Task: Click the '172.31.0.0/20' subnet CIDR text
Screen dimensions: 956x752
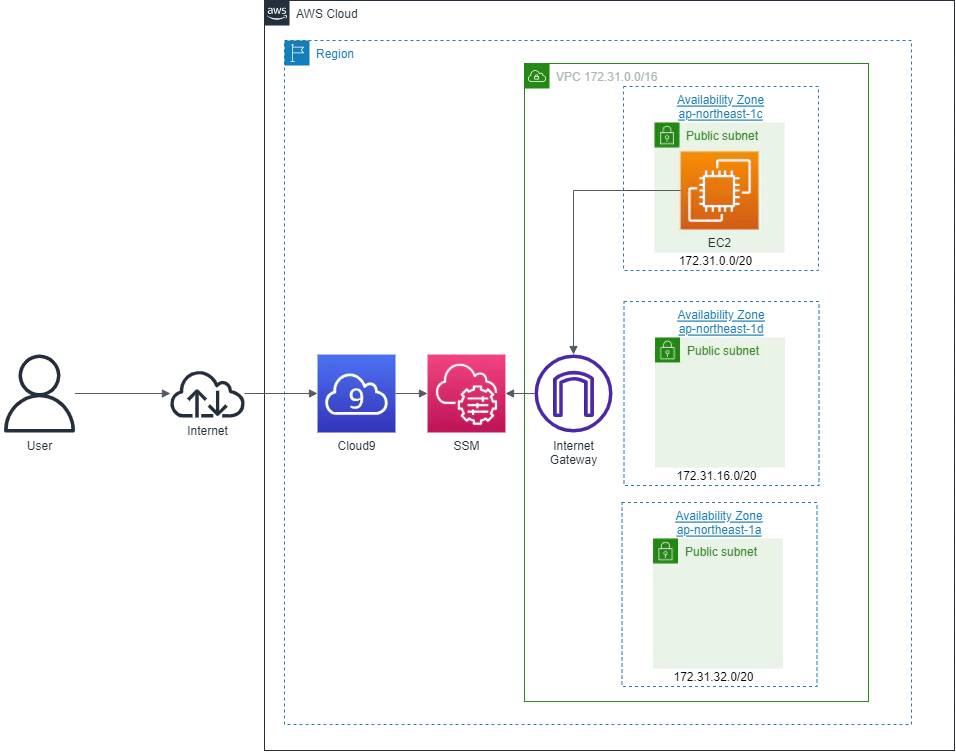Action: (x=716, y=260)
